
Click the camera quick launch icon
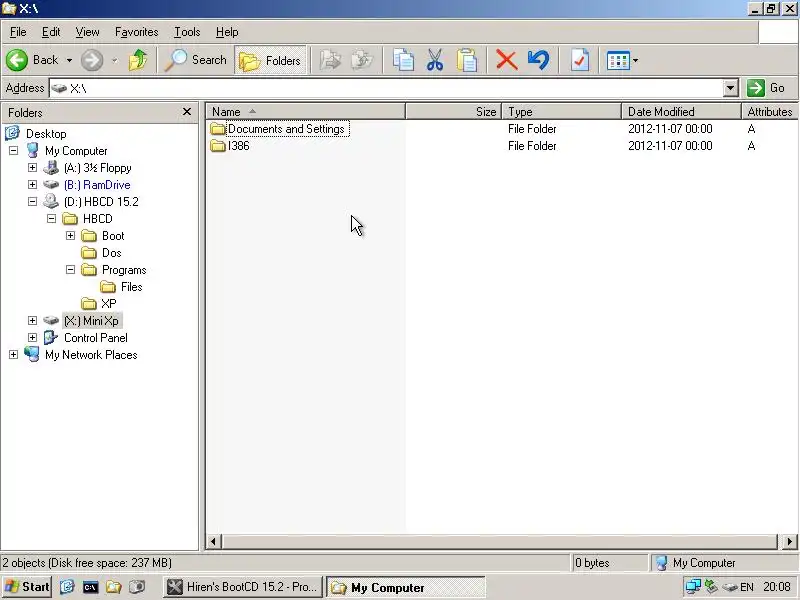tap(137, 587)
